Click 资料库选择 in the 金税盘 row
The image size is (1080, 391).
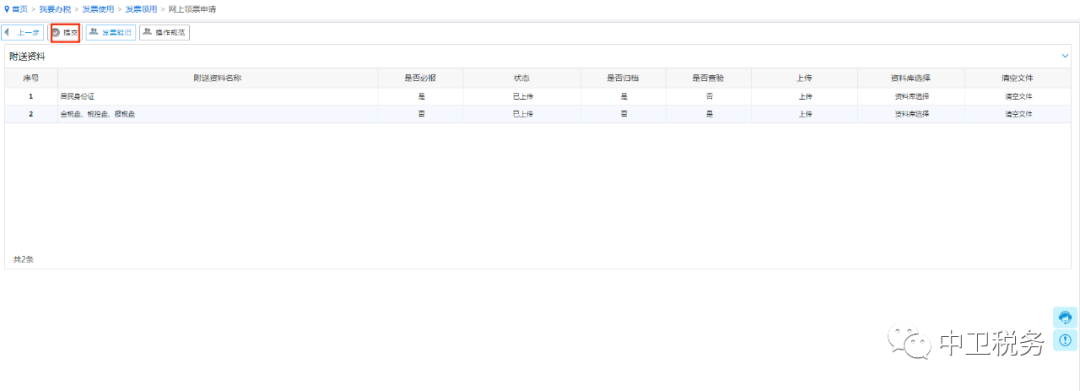point(911,114)
